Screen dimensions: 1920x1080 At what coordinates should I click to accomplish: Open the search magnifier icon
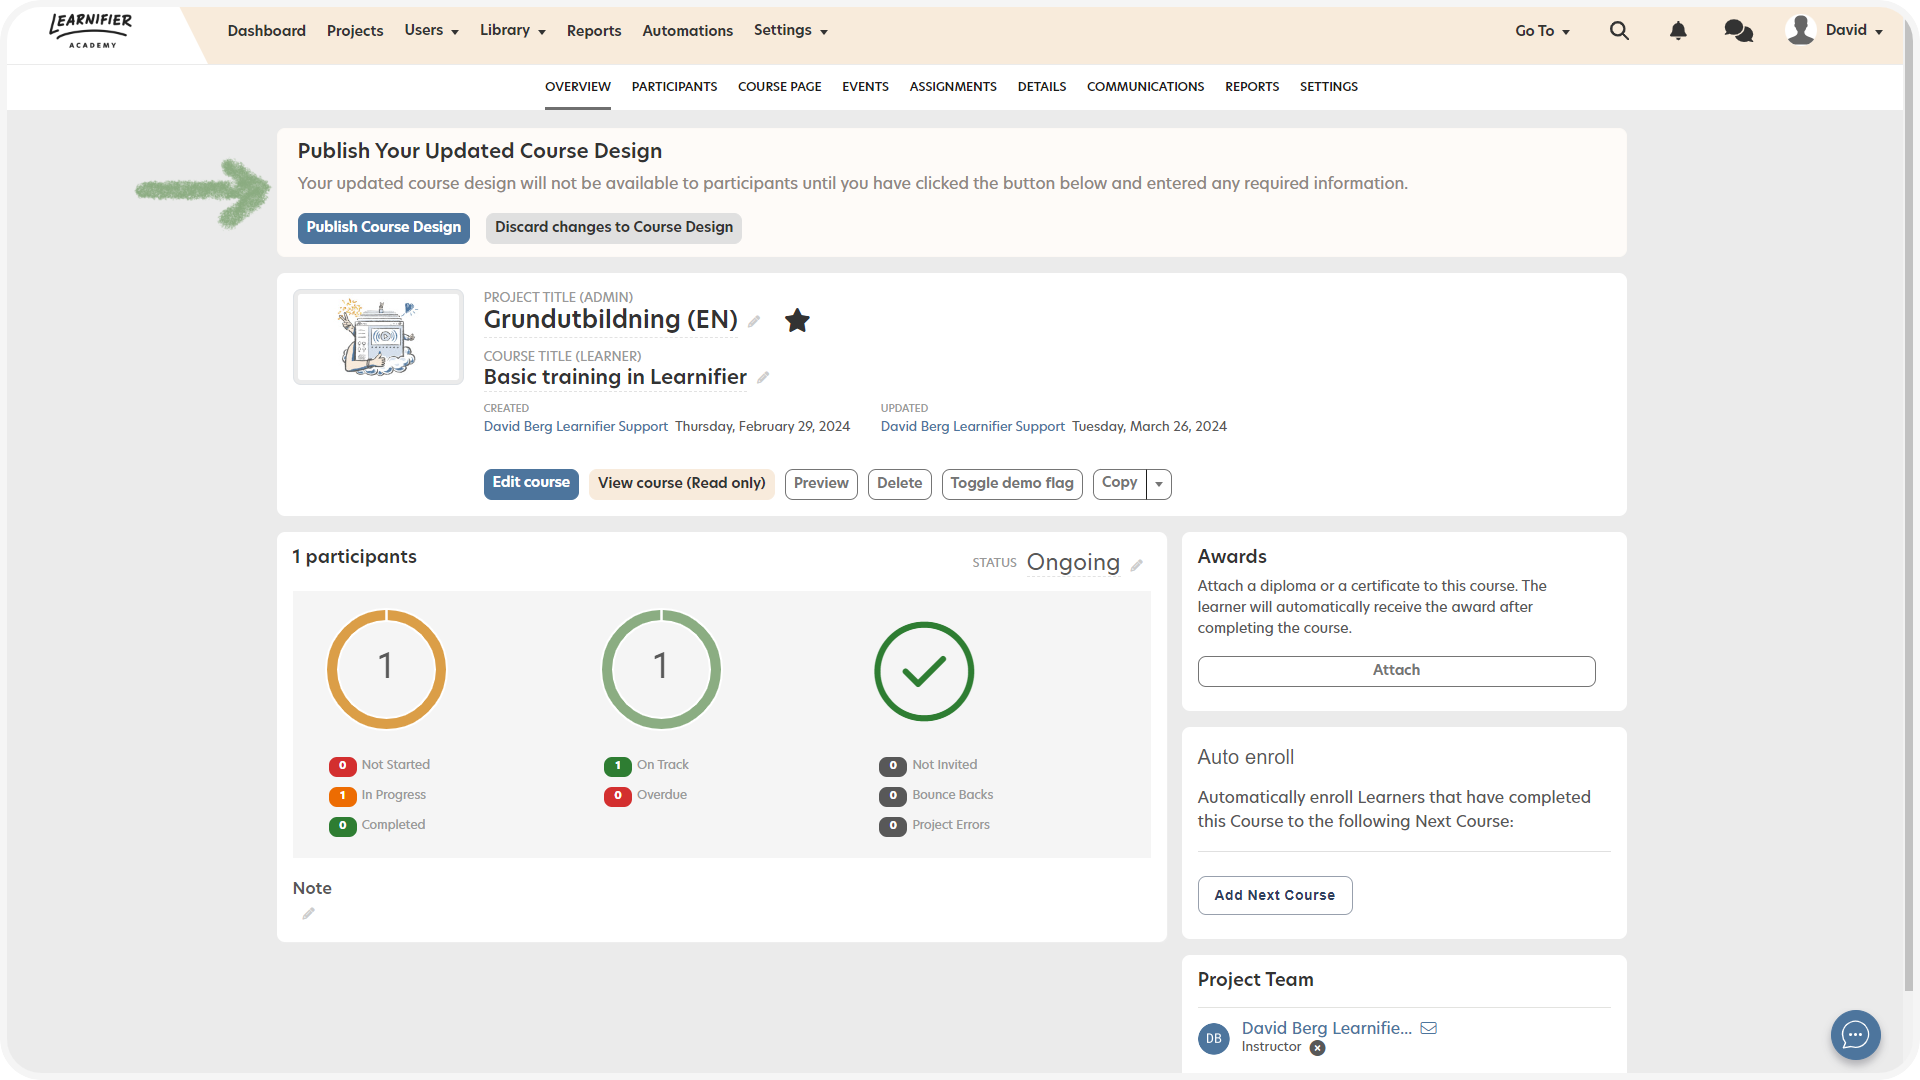coord(1619,31)
